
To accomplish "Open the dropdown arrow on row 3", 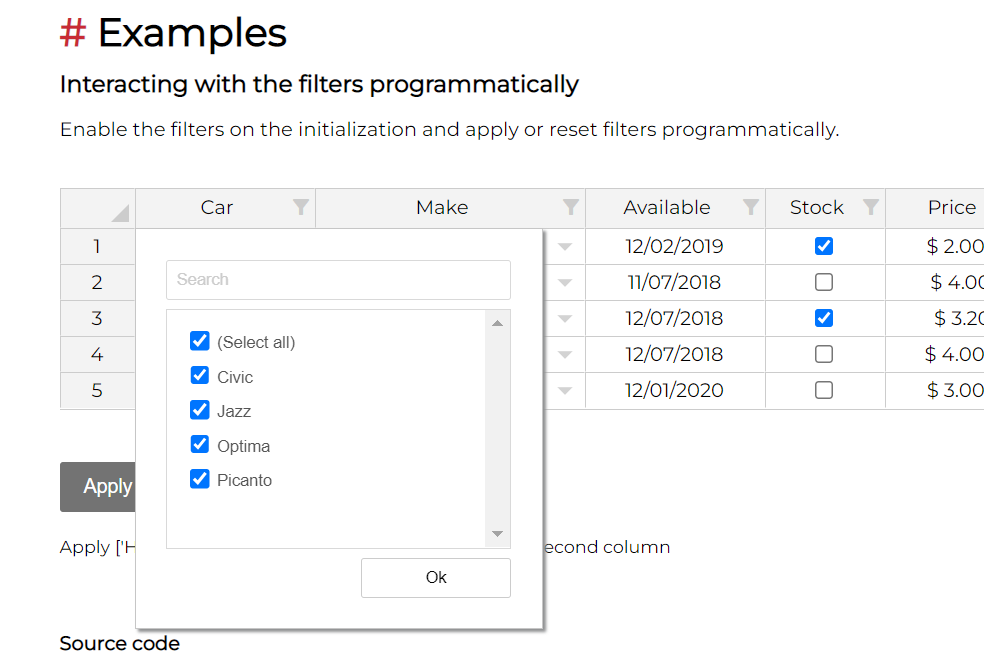I will click(562, 318).
